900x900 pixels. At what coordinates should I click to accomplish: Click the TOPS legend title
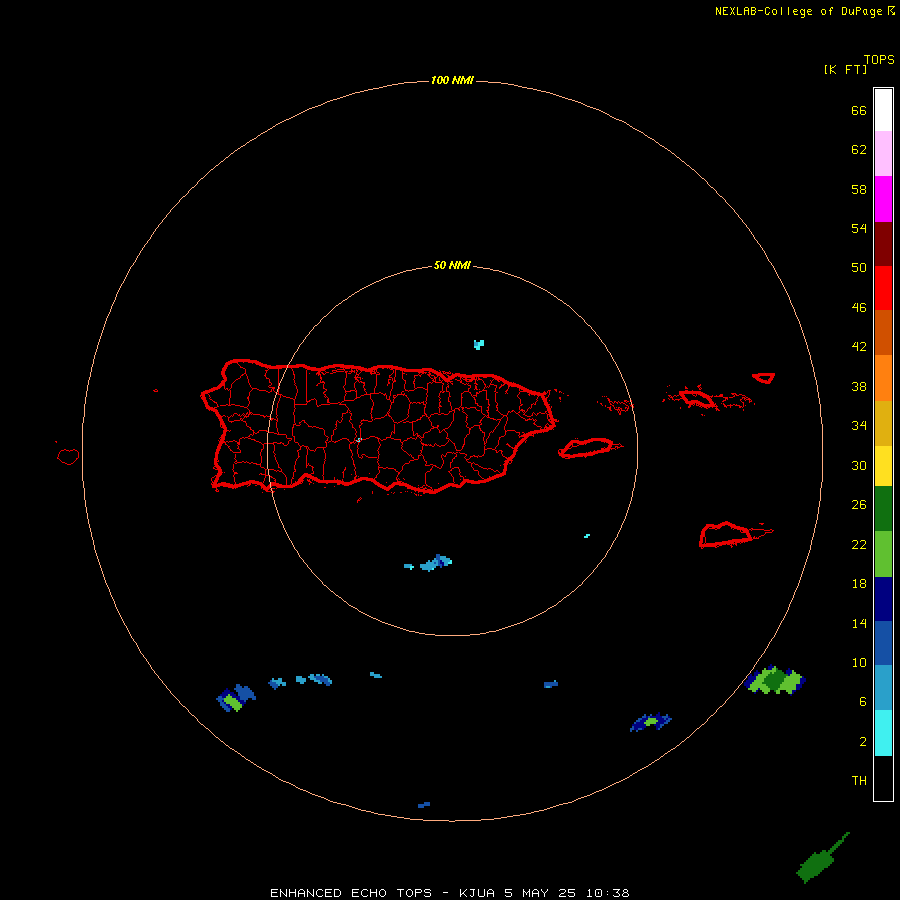tap(879, 59)
